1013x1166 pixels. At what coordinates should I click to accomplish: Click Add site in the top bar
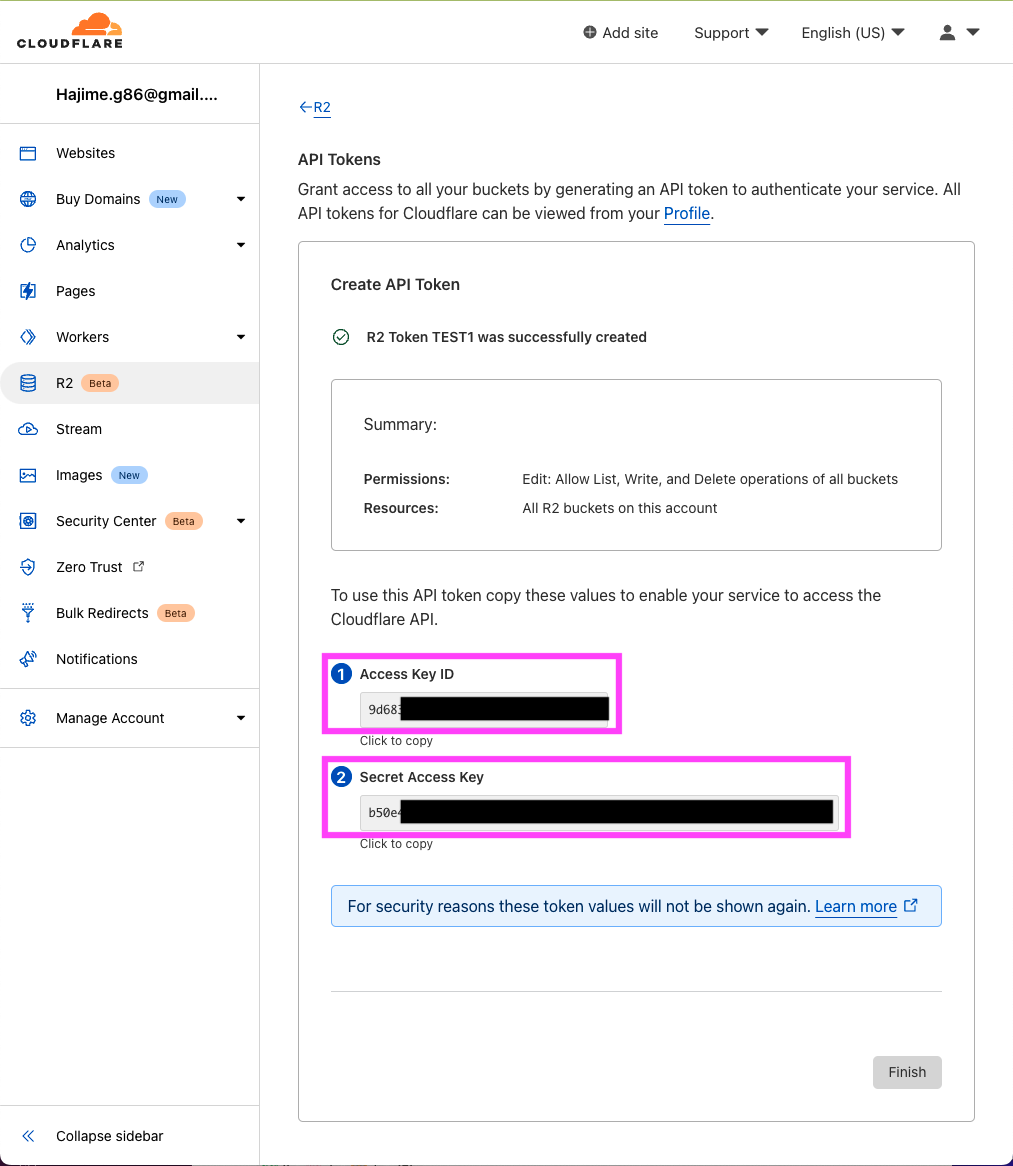click(620, 32)
